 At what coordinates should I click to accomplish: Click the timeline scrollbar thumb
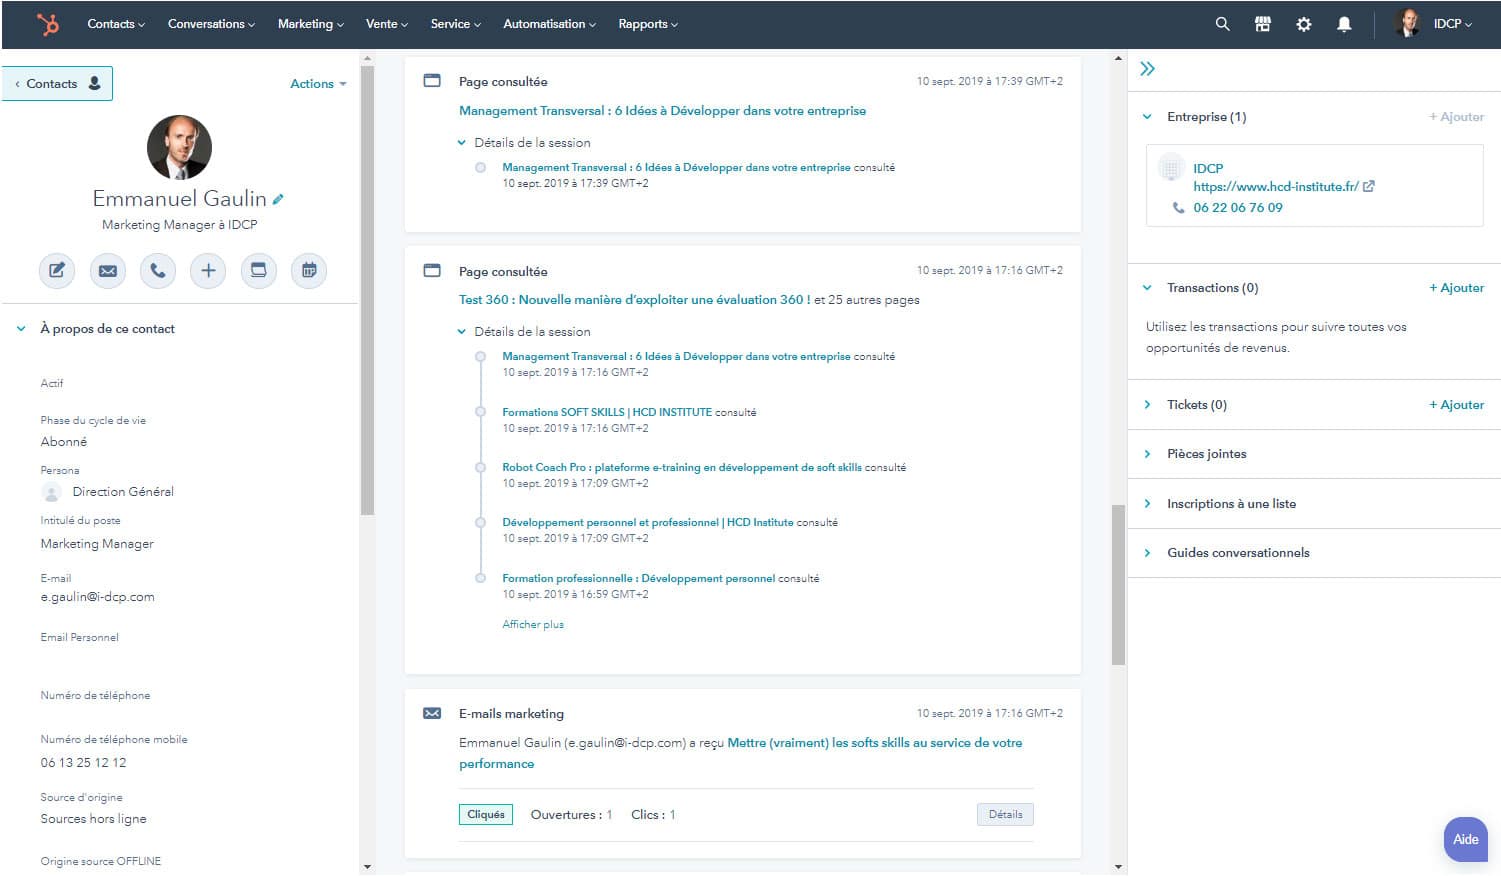click(1118, 585)
